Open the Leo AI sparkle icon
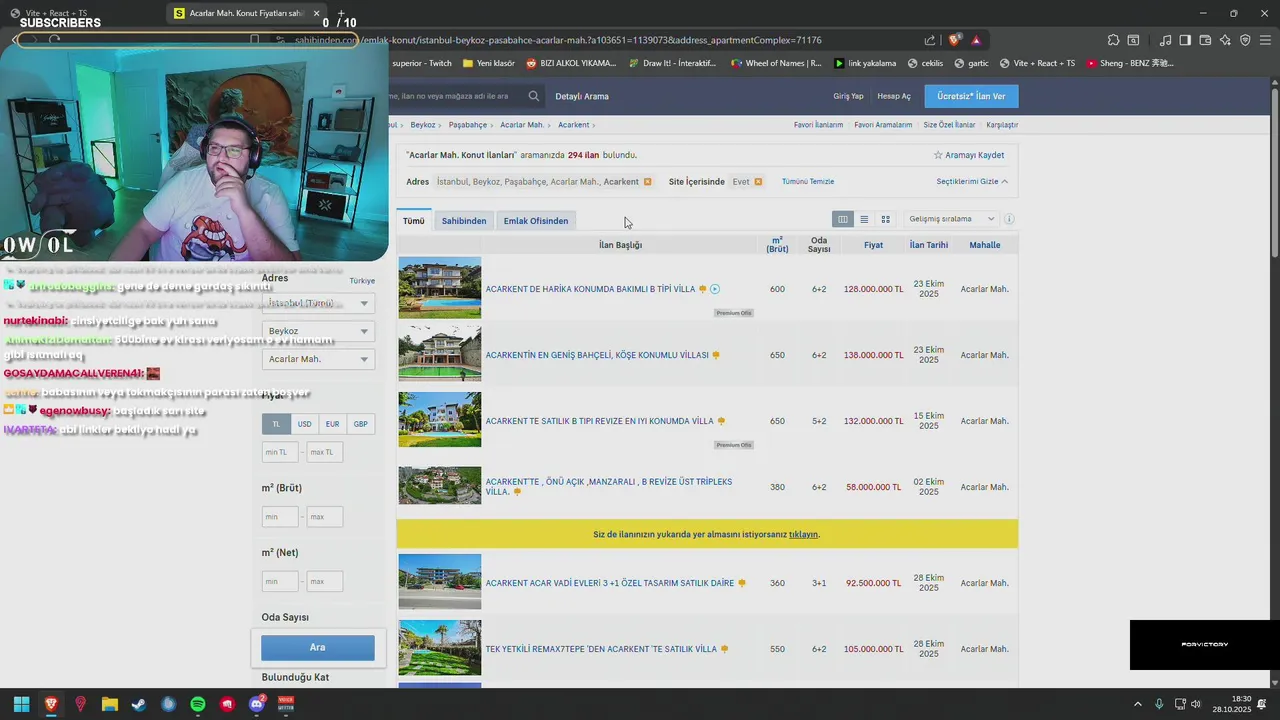Screen dimensions: 1280x720 click(x=1225, y=40)
